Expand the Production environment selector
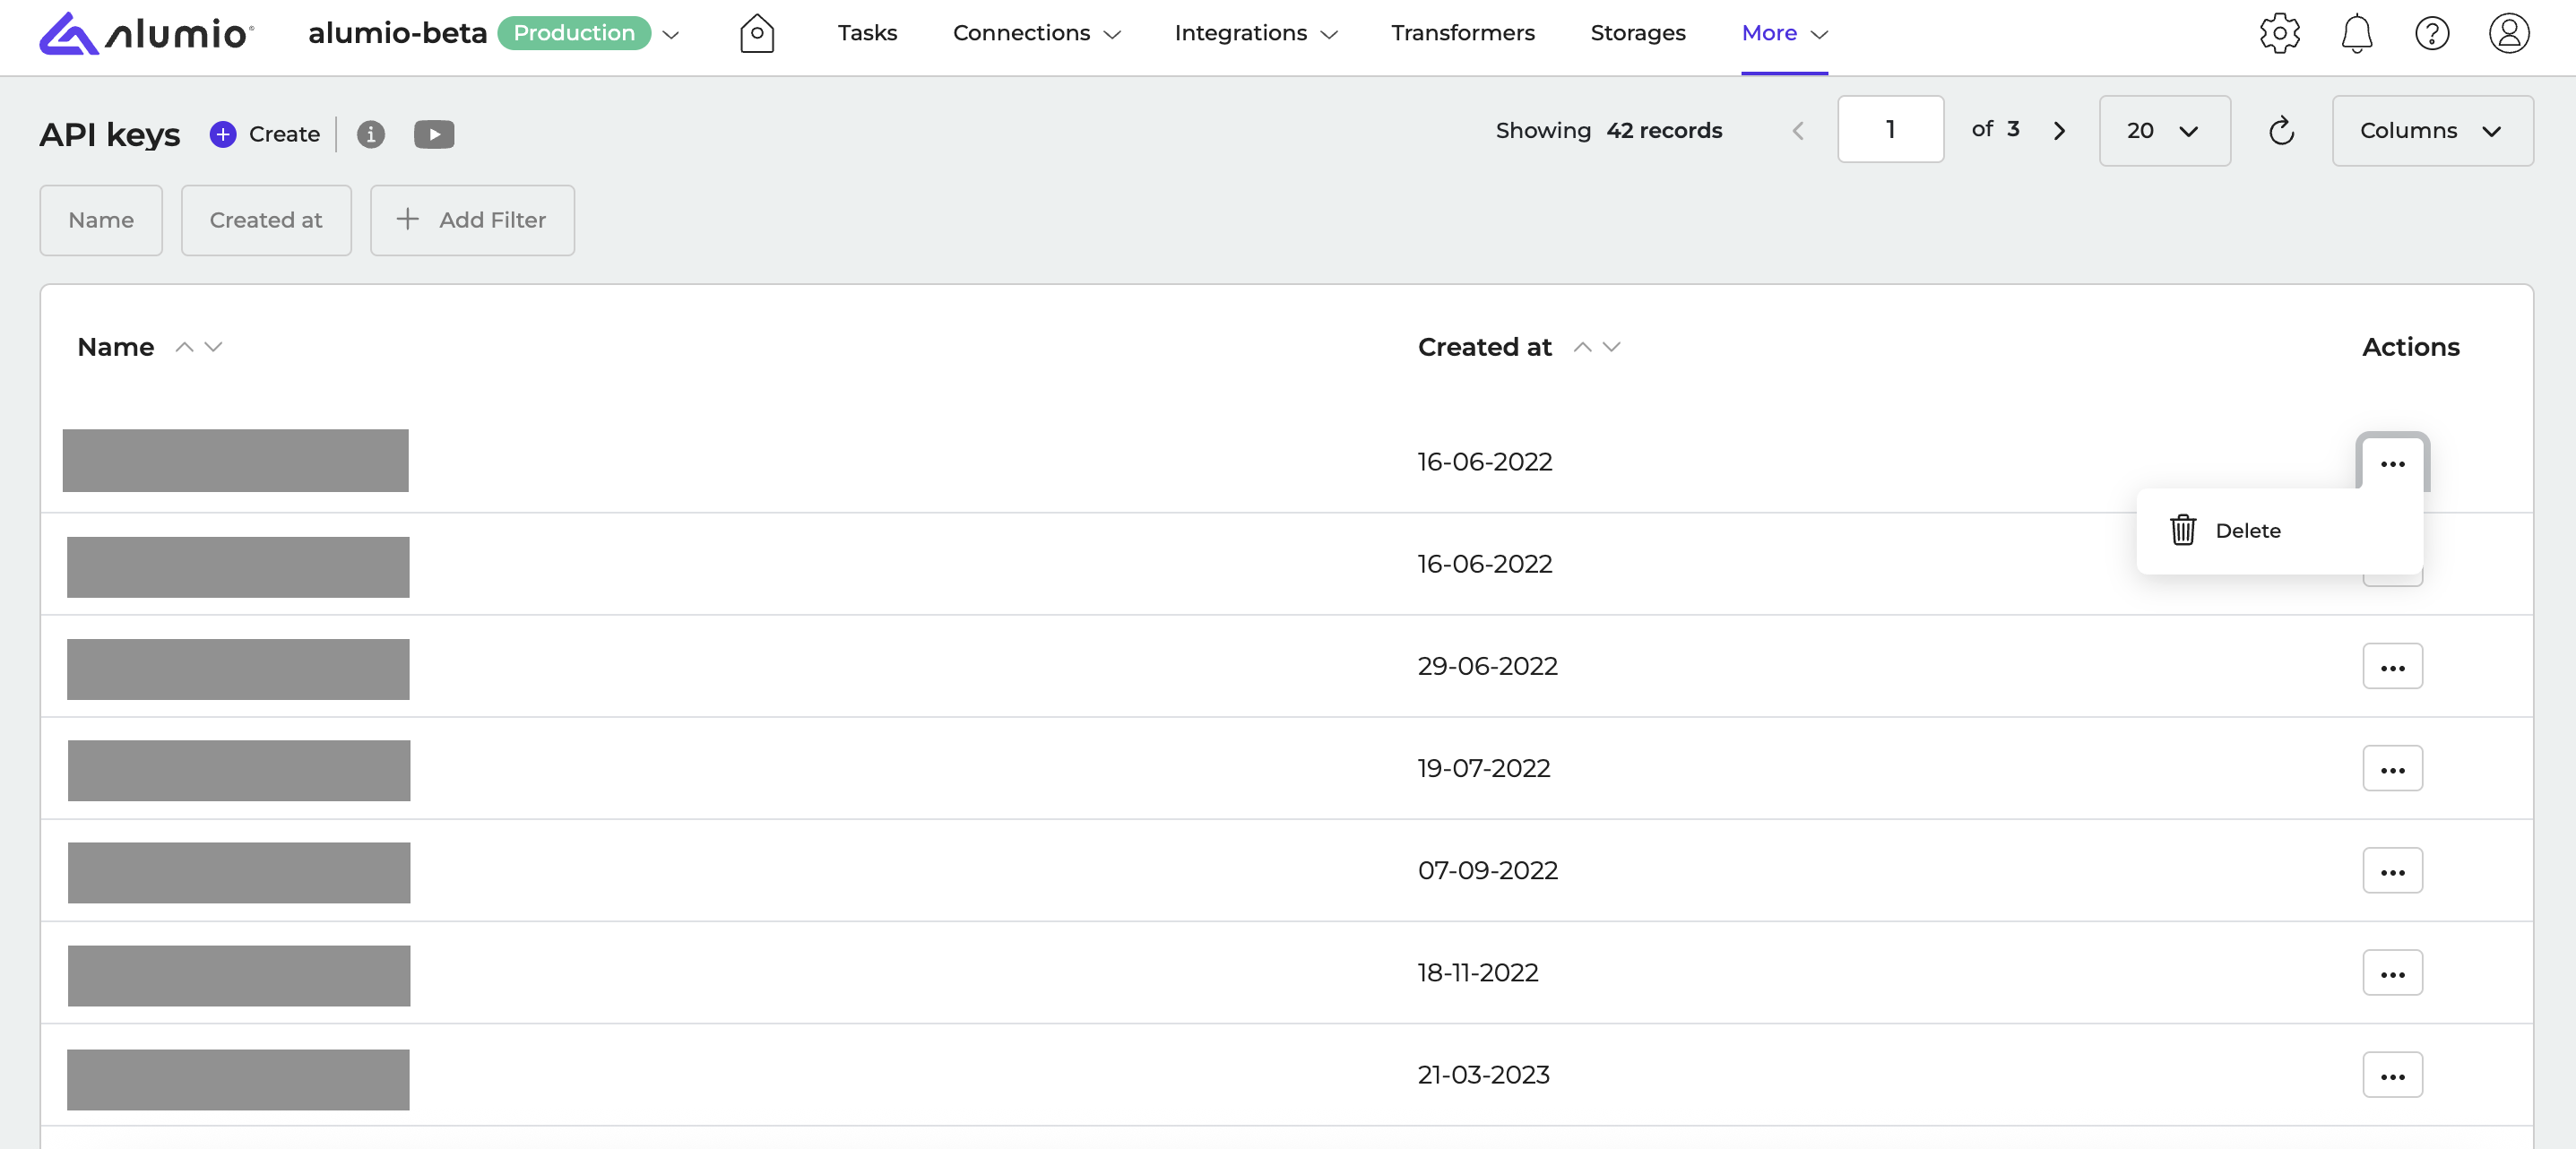Image resolution: width=2576 pixels, height=1149 pixels. tap(671, 35)
